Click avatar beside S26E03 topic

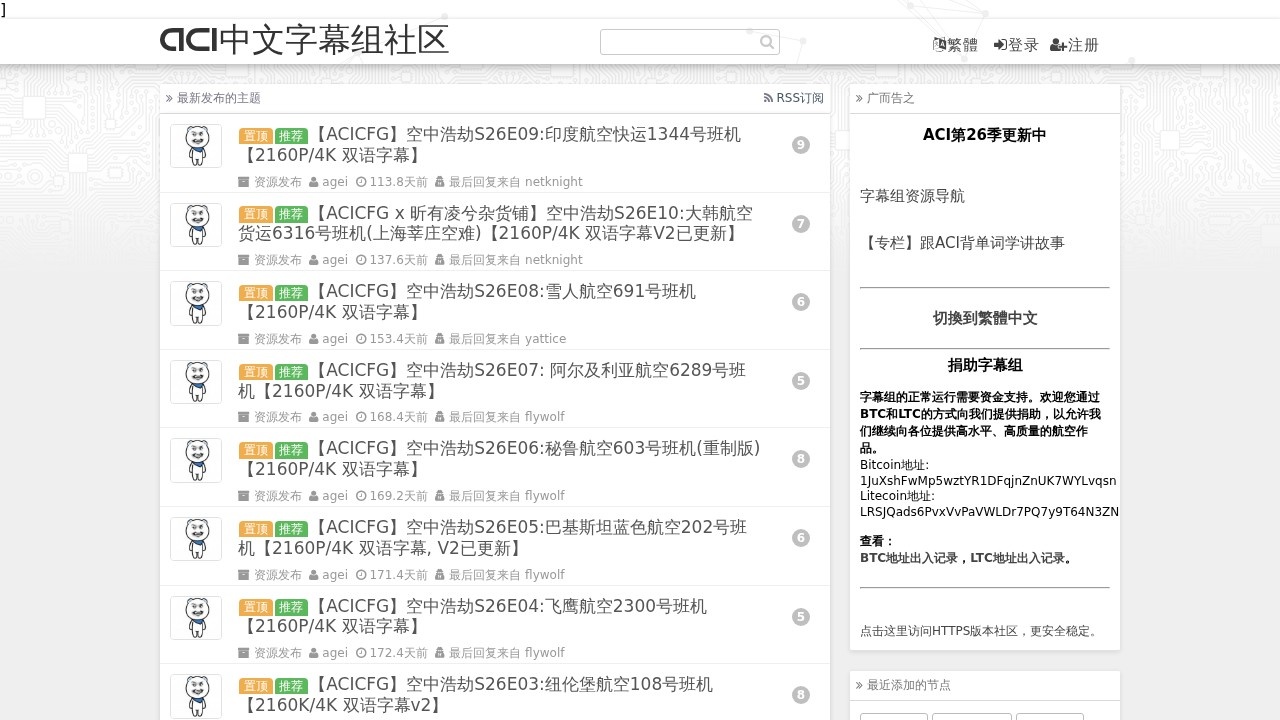pos(196,696)
